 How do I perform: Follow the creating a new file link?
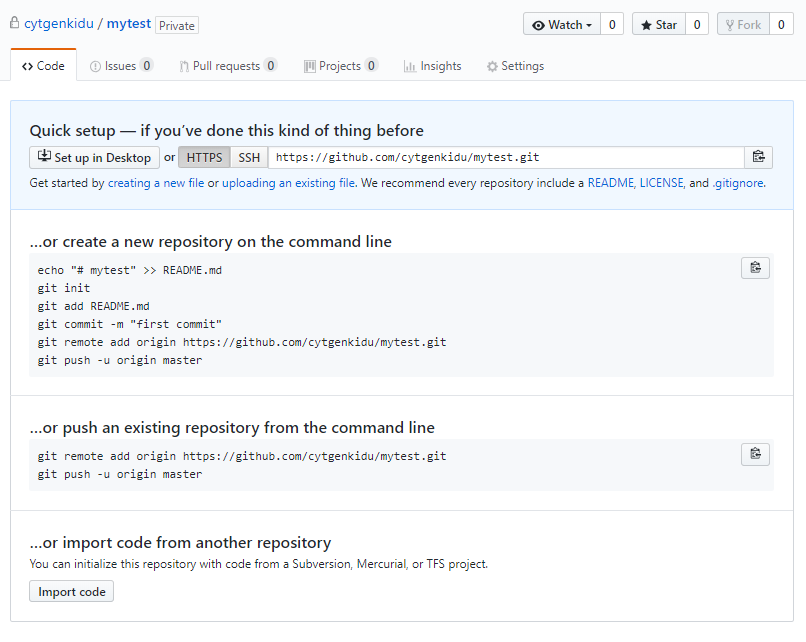(x=156, y=183)
